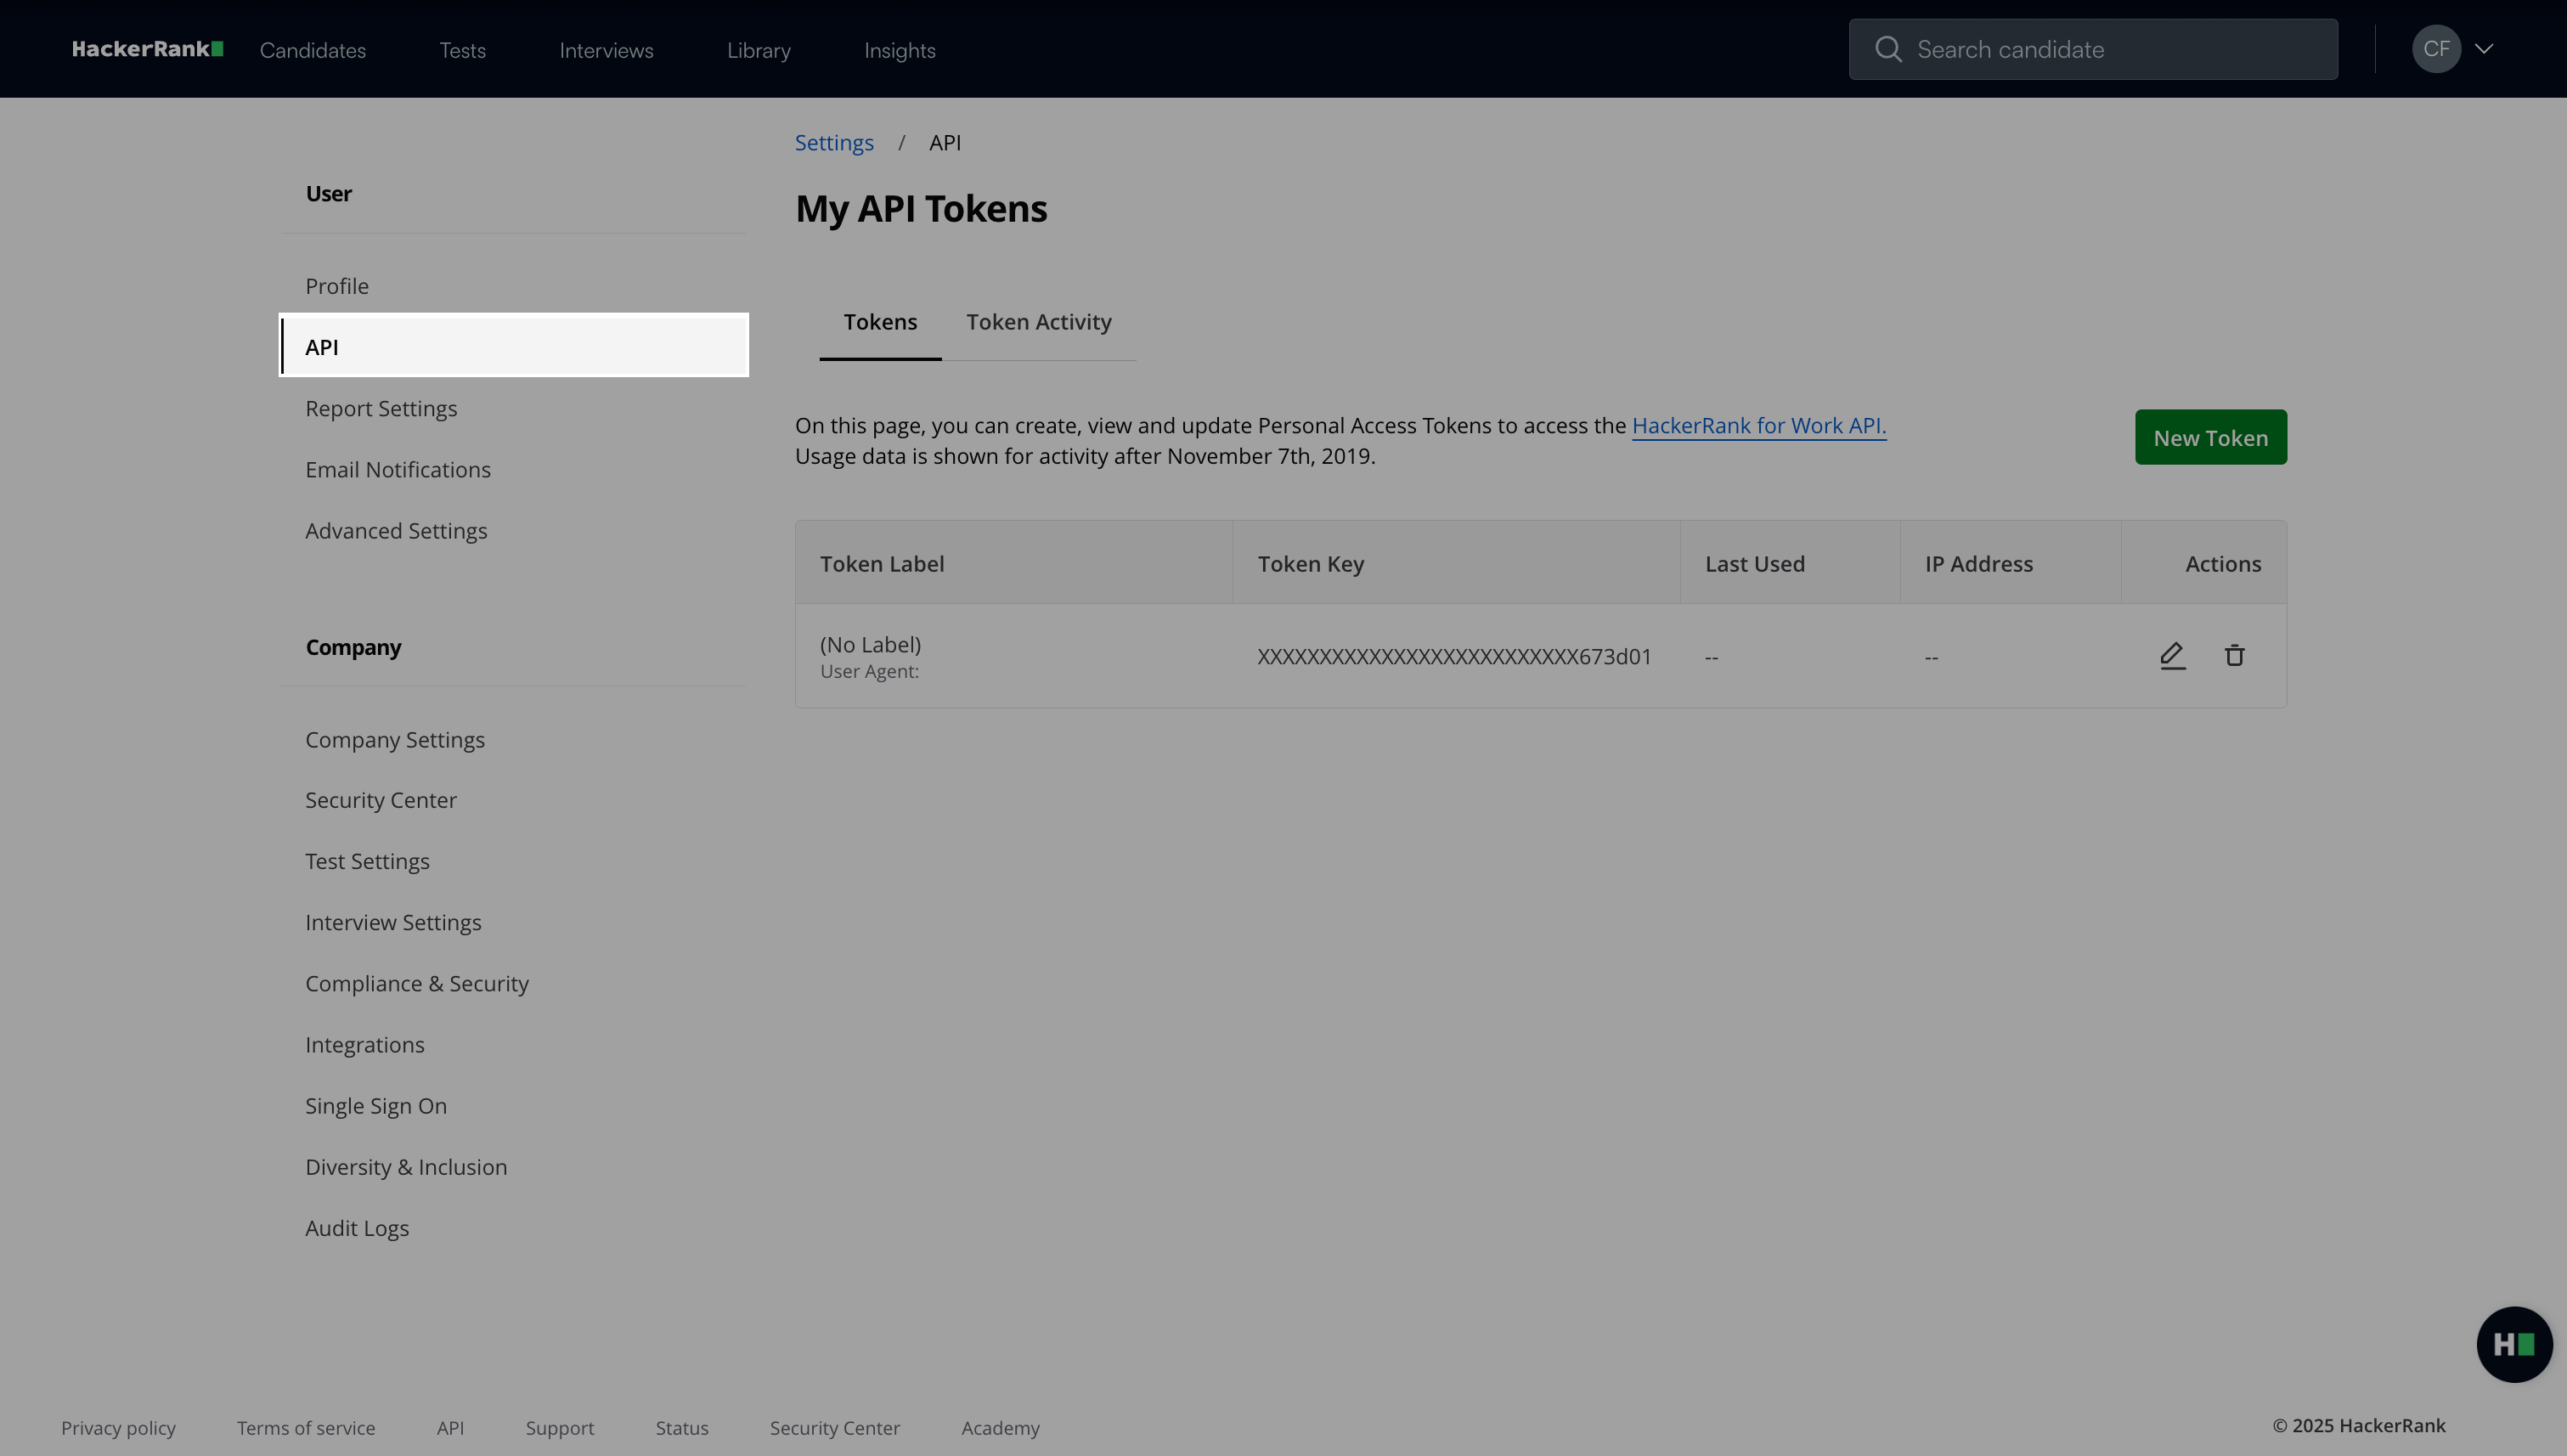Open the Candidates menu
The width and height of the screenshot is (2567, 1456).
coord(313,50)
